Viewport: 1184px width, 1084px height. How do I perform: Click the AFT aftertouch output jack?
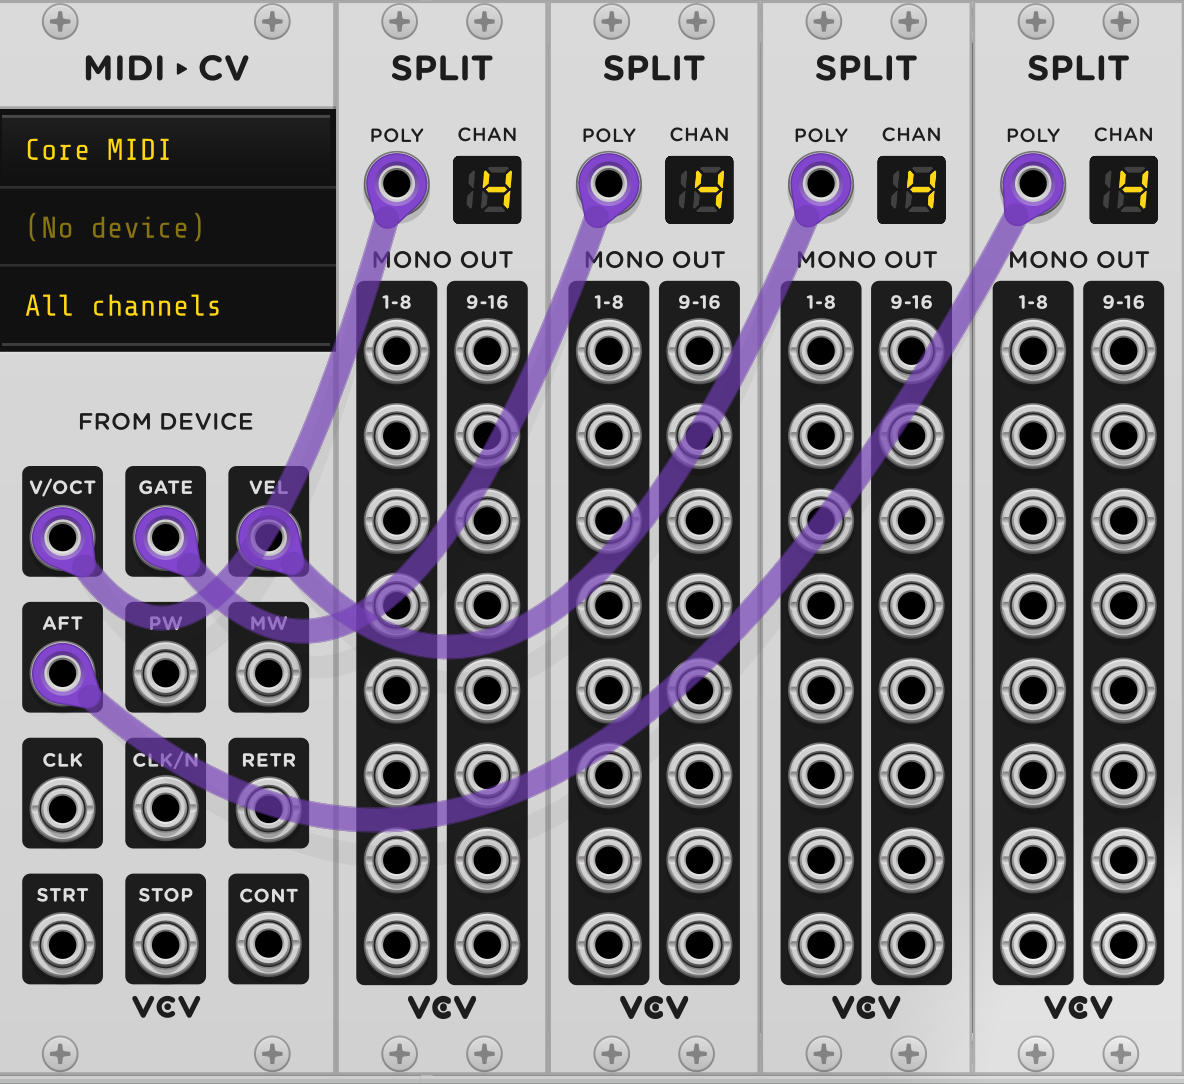[62, 672]
